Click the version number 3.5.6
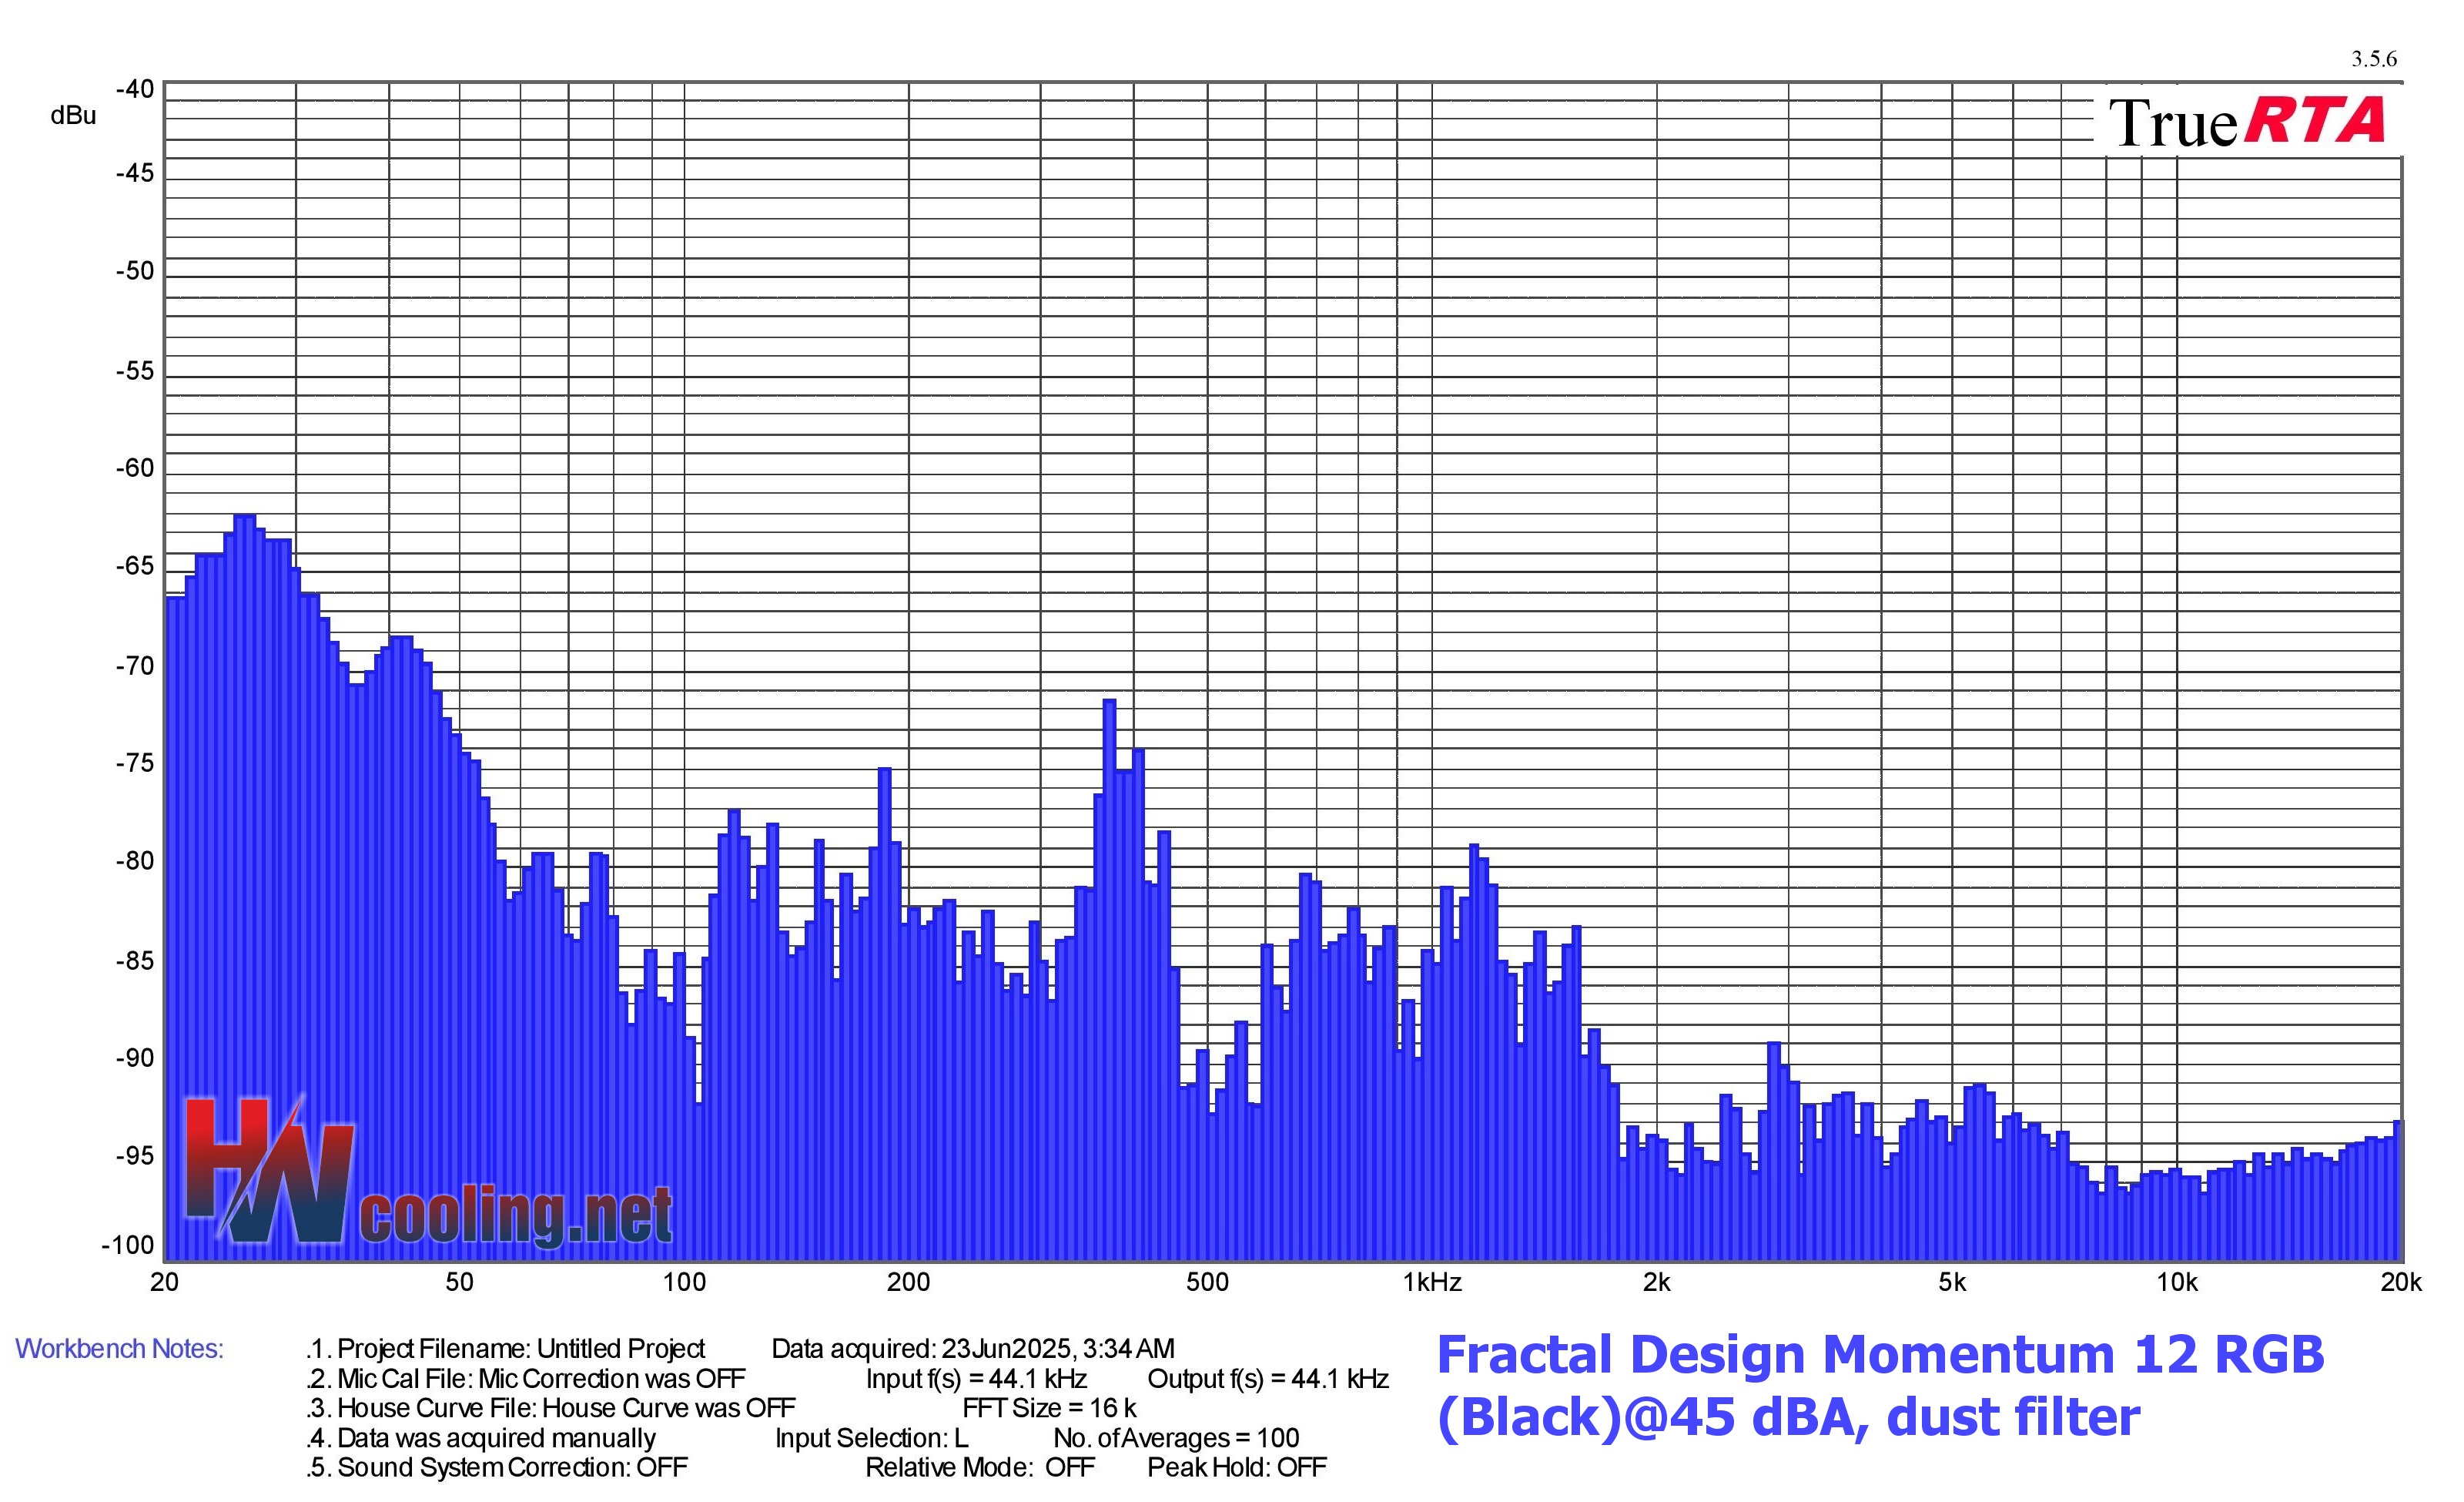Viewport: 2464px width, 1502px height. click(2374, 59)
